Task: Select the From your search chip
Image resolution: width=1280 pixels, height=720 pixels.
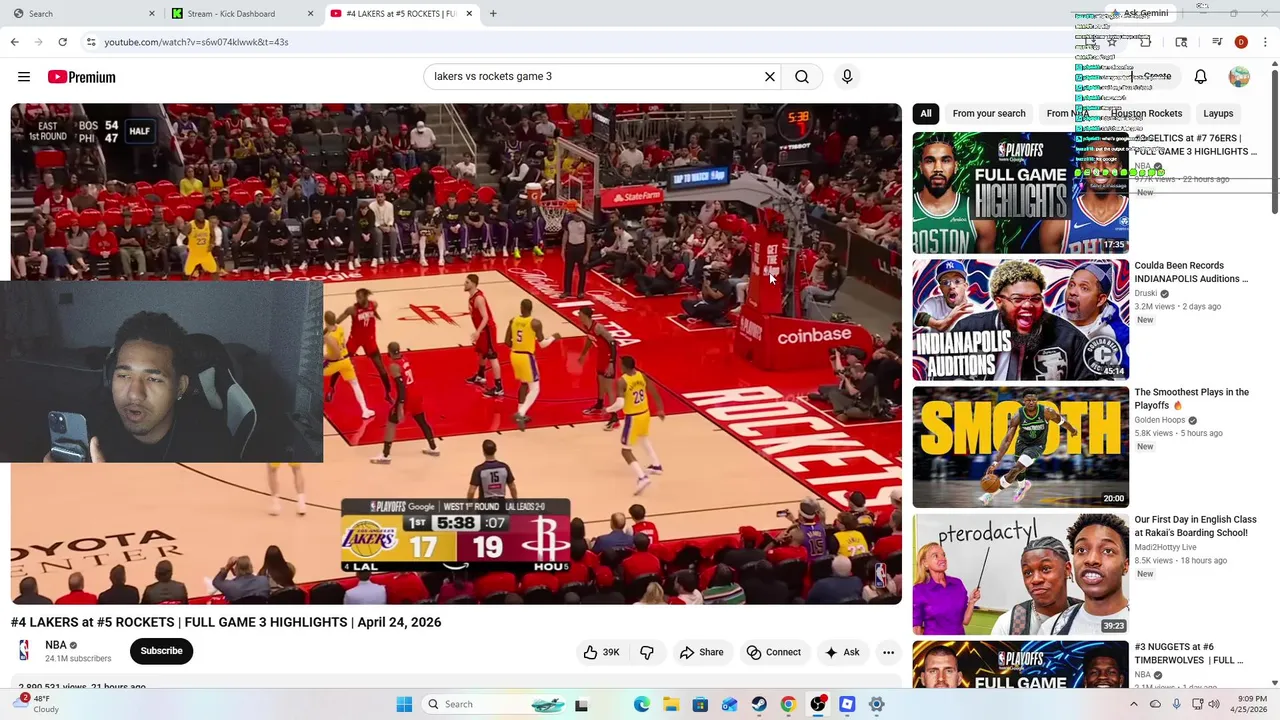Action: [989, 113]
